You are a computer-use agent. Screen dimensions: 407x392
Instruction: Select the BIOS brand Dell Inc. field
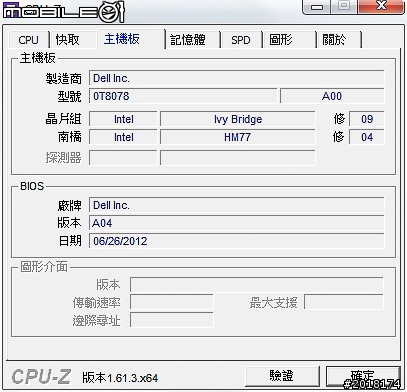click(237, 205)
